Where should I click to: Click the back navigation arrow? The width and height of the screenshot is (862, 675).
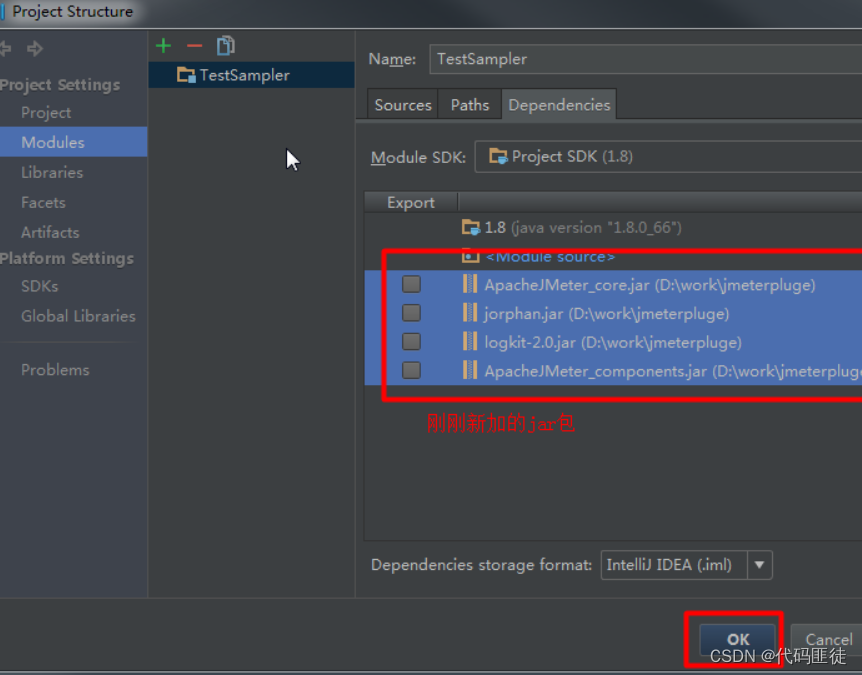(x=5, y=48)
